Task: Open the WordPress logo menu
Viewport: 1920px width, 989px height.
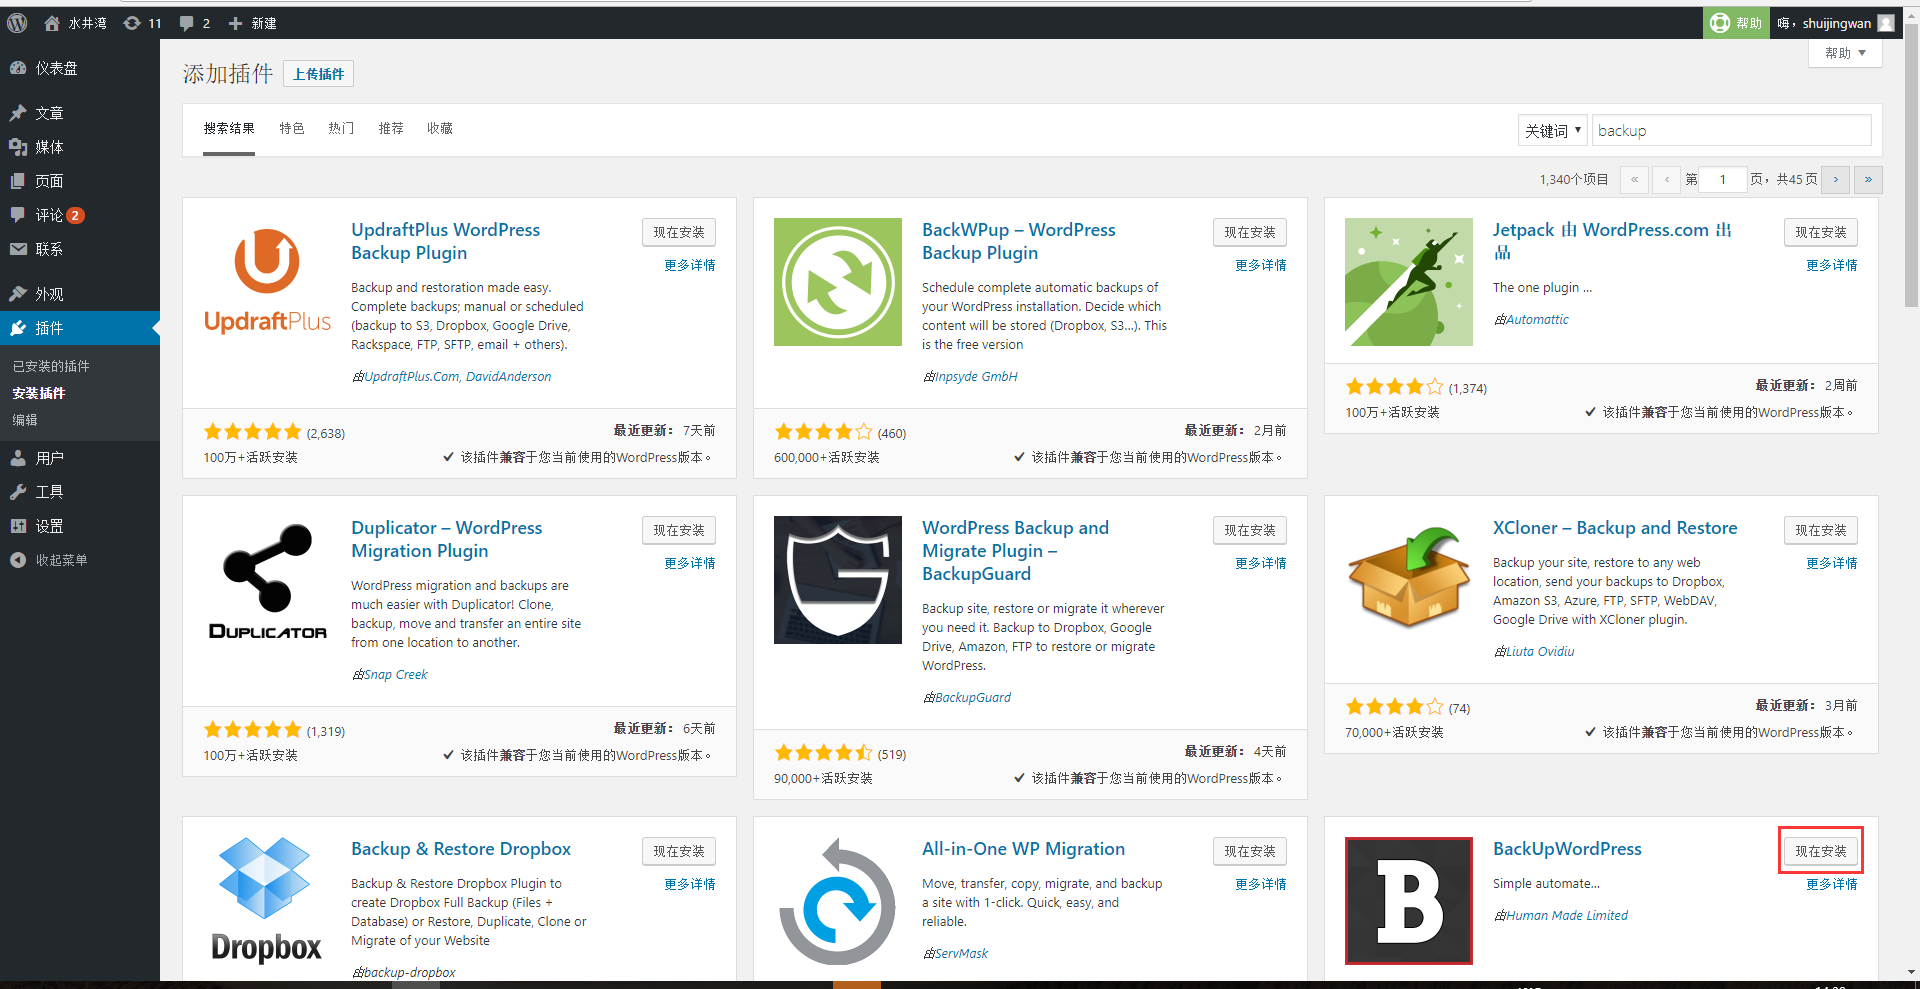Action: pyautogui.click(x=17, y=23)
